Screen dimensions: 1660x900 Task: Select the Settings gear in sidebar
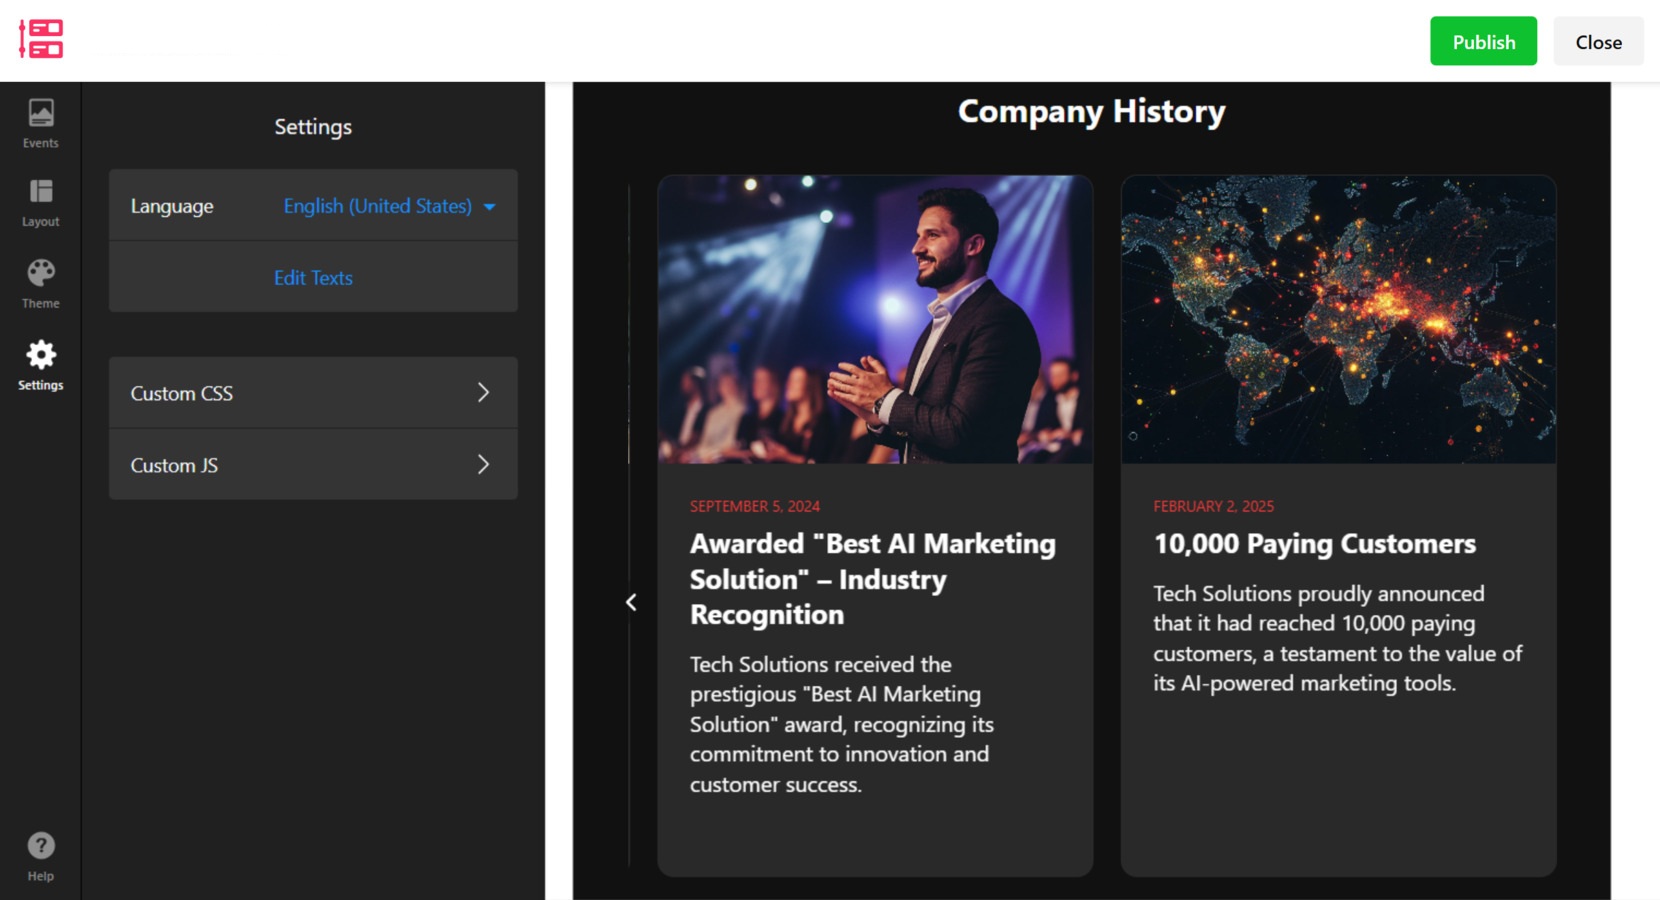click(x=41, y=365)
